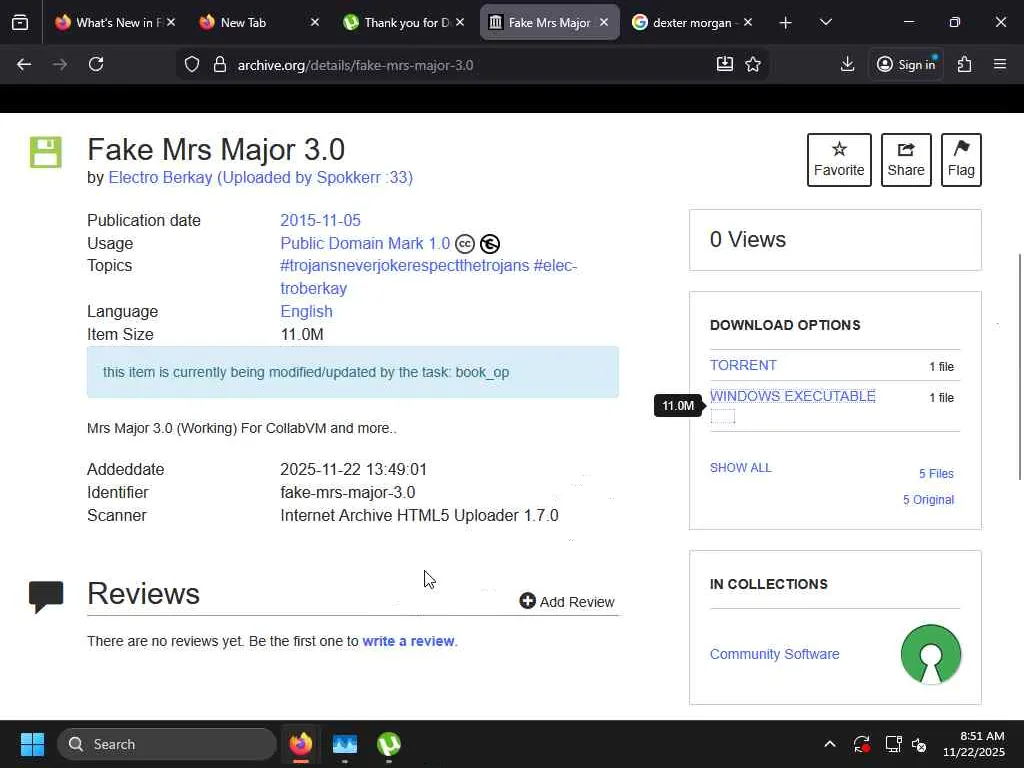Open the blue monitor app in taskbar
This screenshot has width=1024, height=768.
pyautogui.click(x=345, y=744)
